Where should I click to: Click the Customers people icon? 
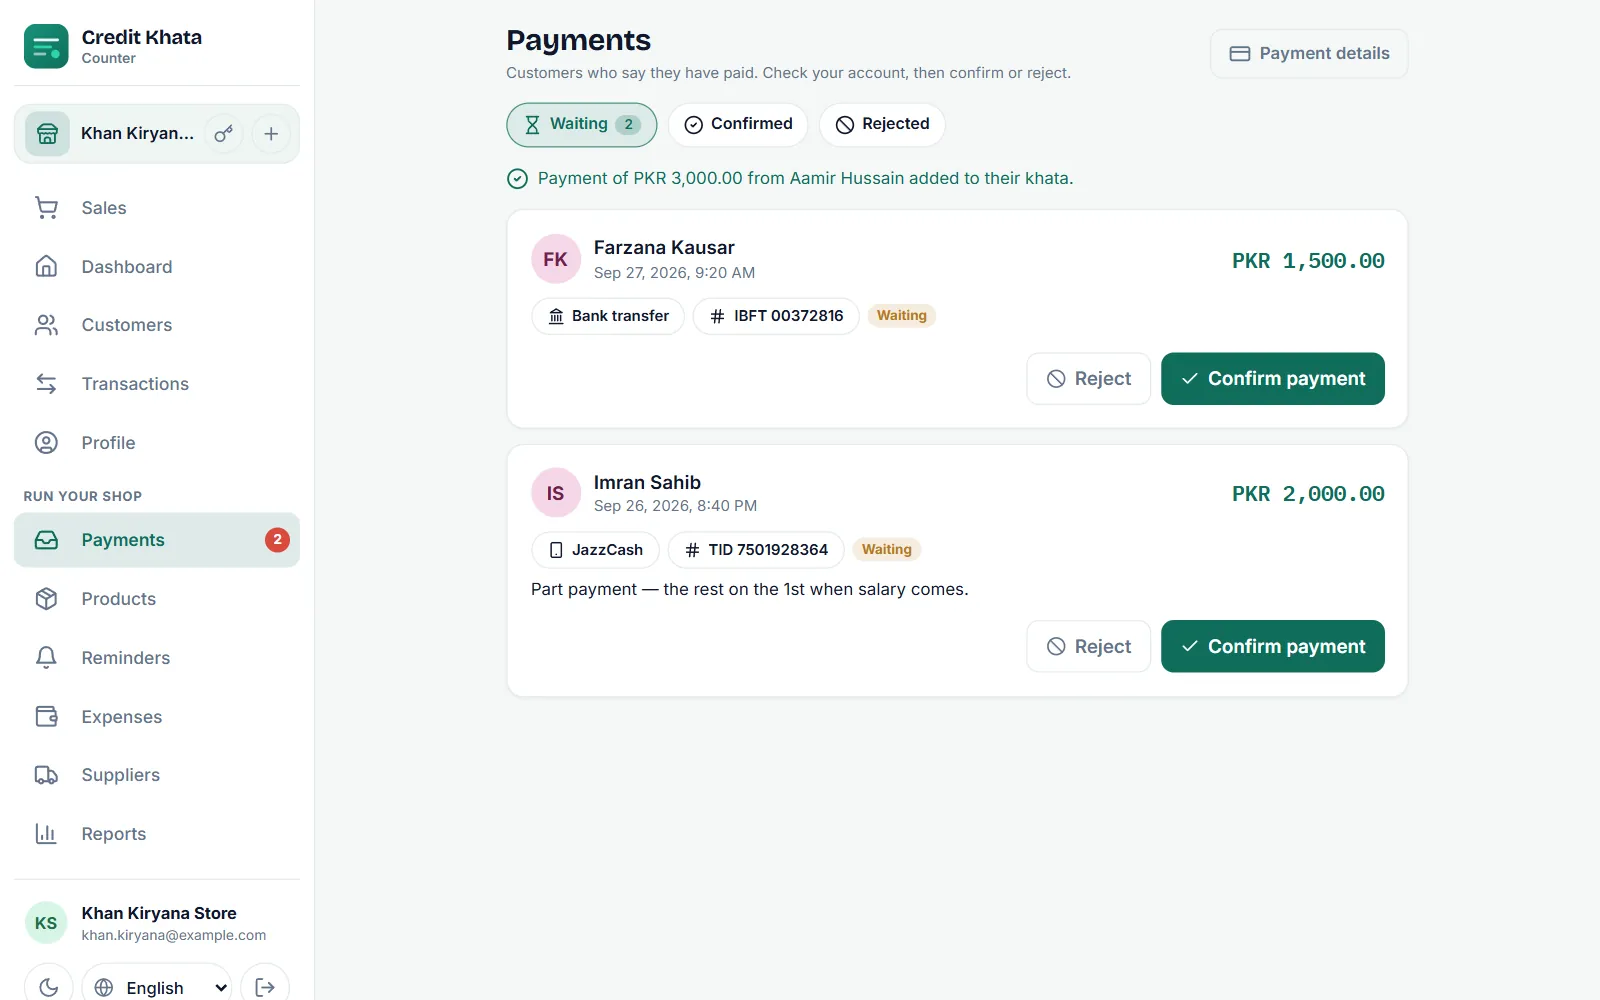[x=46, y=325]
